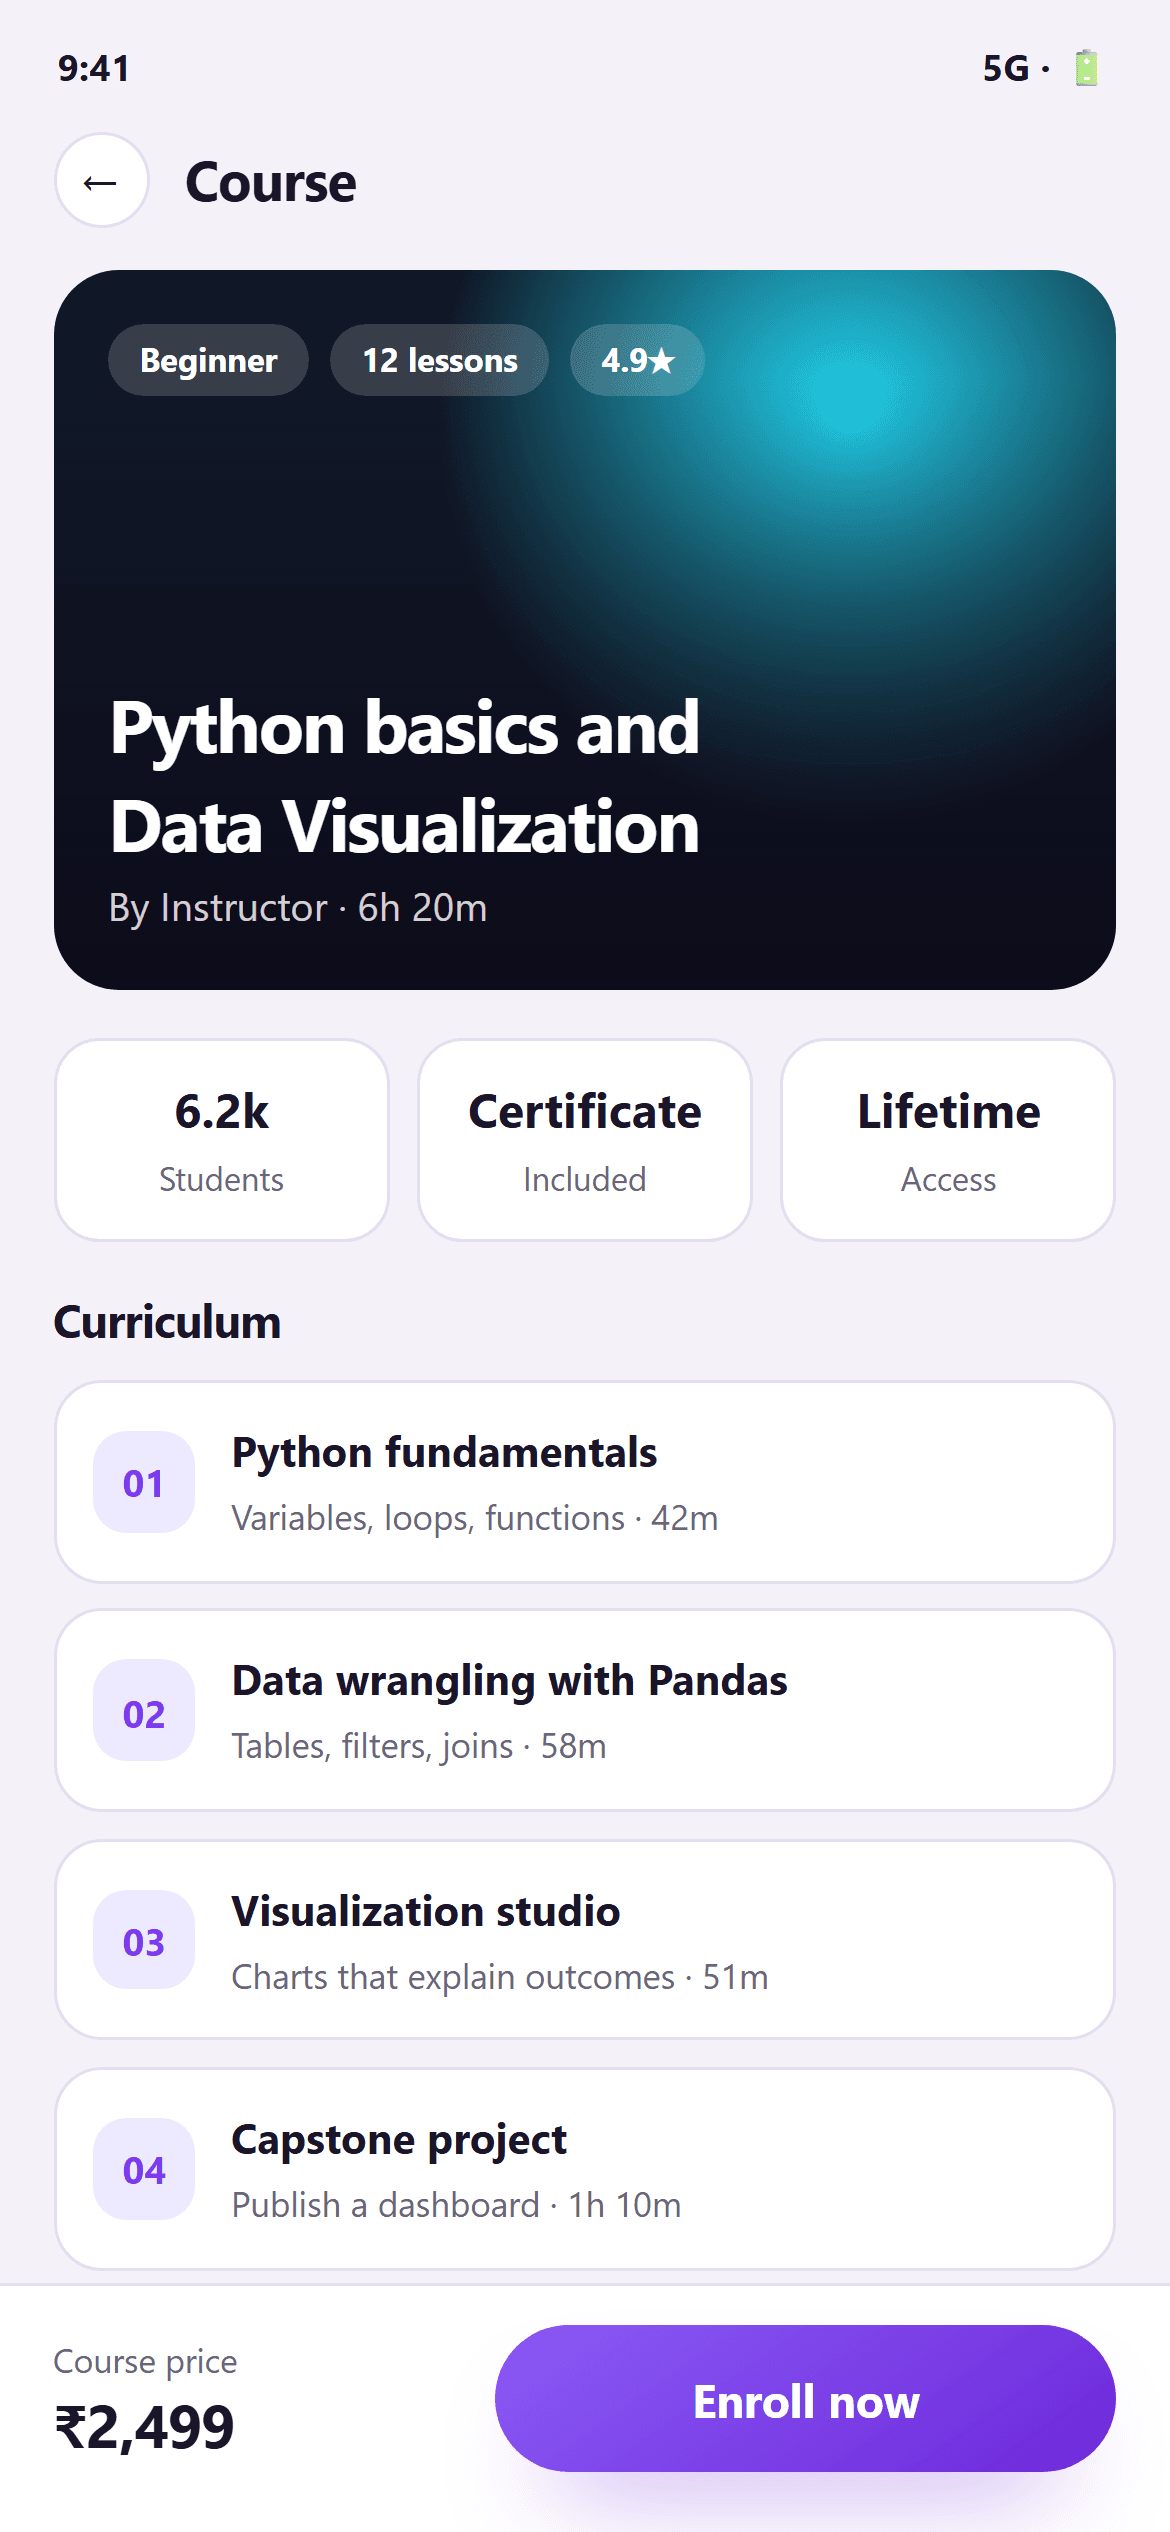Tap the back arrow button
The image size is (1170, 2532).
pyautogui.click(x=102, y=181)
